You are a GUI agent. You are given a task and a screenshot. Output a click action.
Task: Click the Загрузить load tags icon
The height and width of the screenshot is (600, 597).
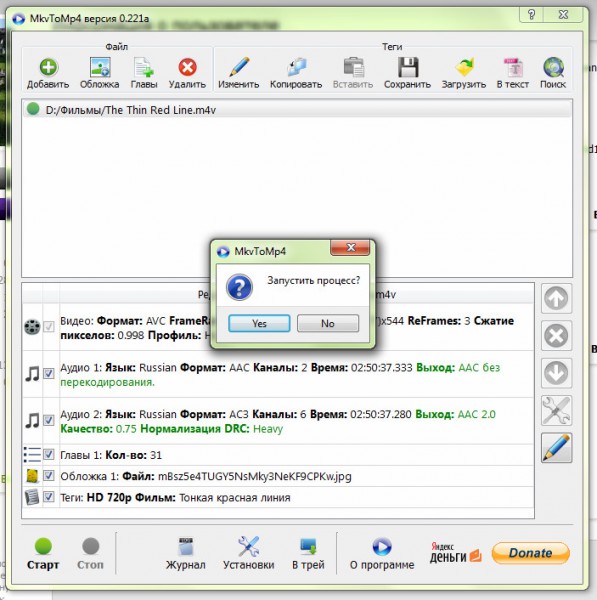(x=465, y=67)
